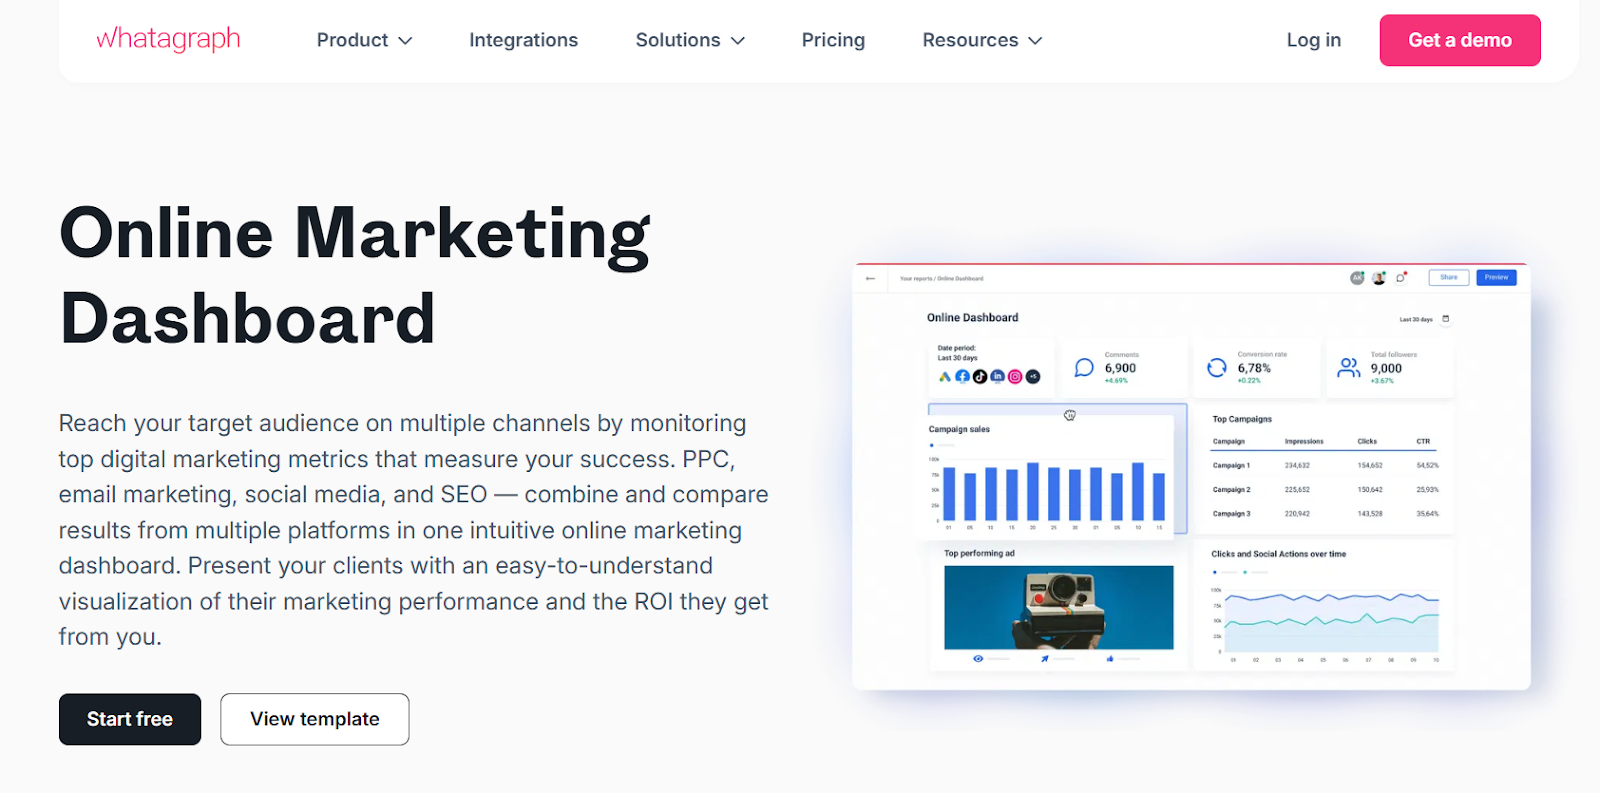1600x793 pixels.
Task: Click the back arrow in dashboard preview
Action: 870,278
